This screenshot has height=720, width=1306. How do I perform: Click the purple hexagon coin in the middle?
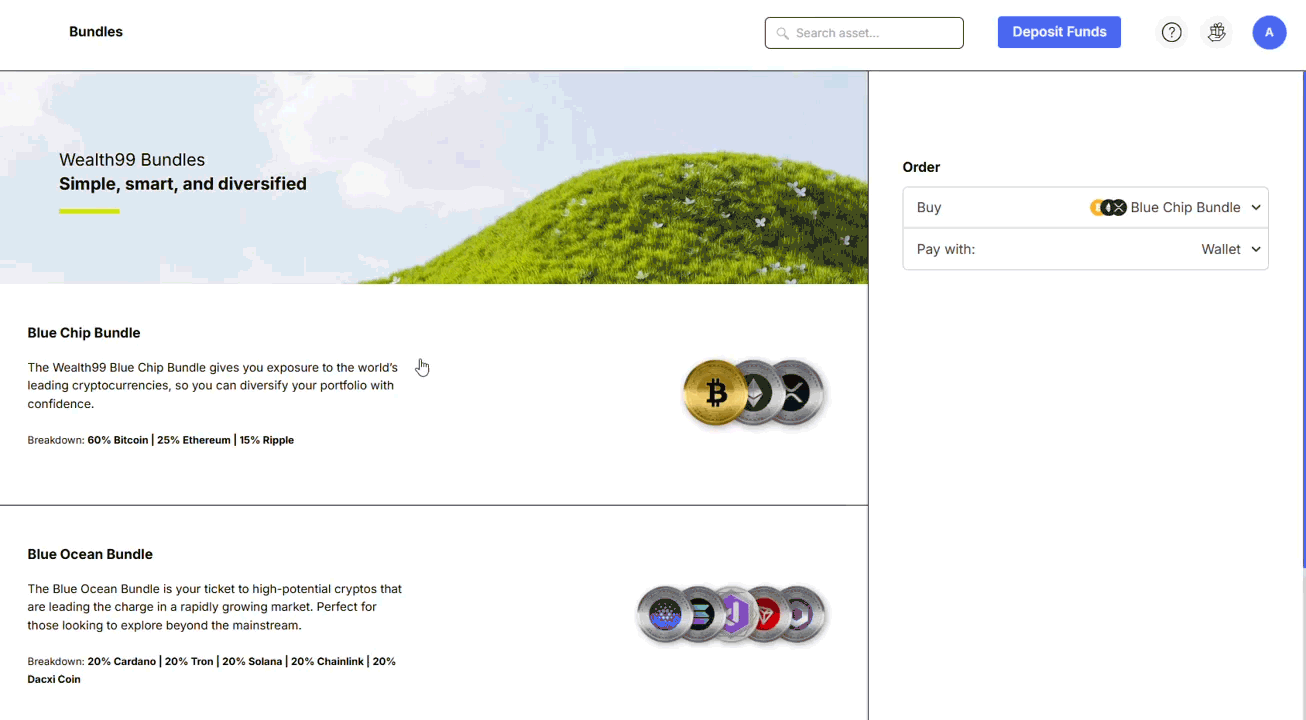734,614
